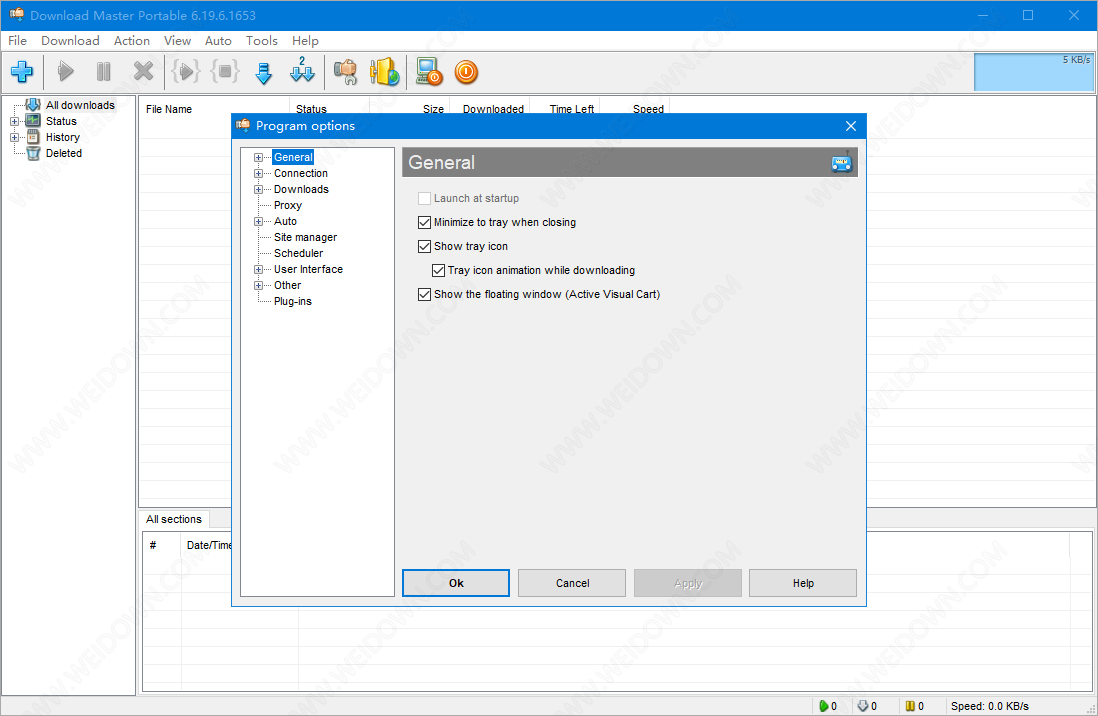Click the double down-arrow icon with number 2
This screenshot has width=1098, height=716.
coord(303,70)
